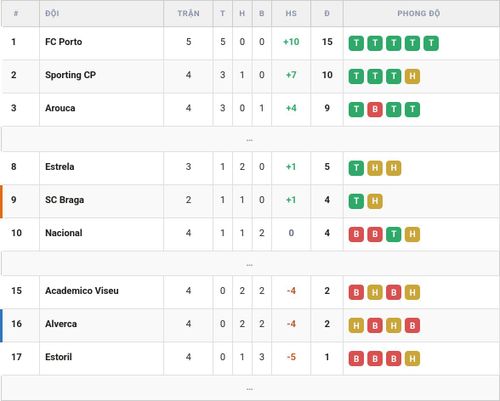Image resolution: width=500 pixels, height=401 pixels.
Task: Open the FC Porto team link
Action: pos(64,42)
